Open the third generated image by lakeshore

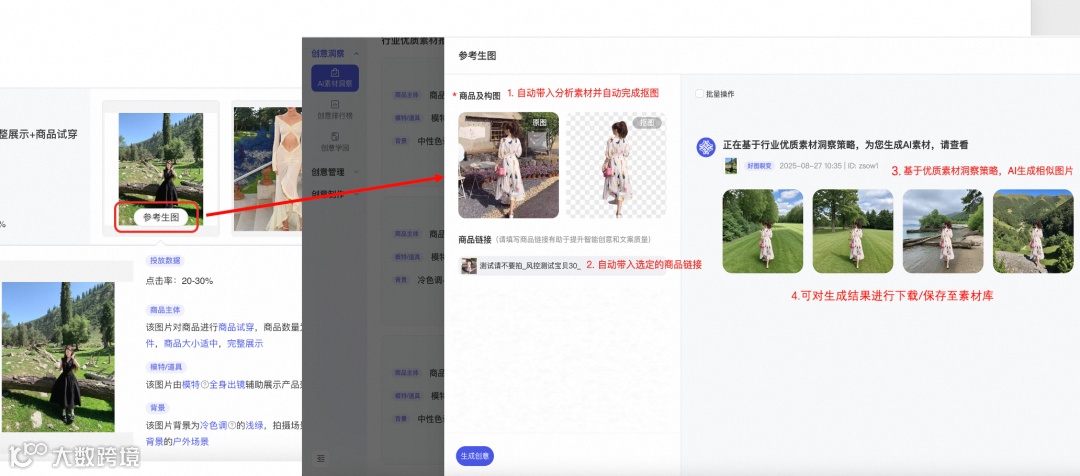(x=943, y=231)
